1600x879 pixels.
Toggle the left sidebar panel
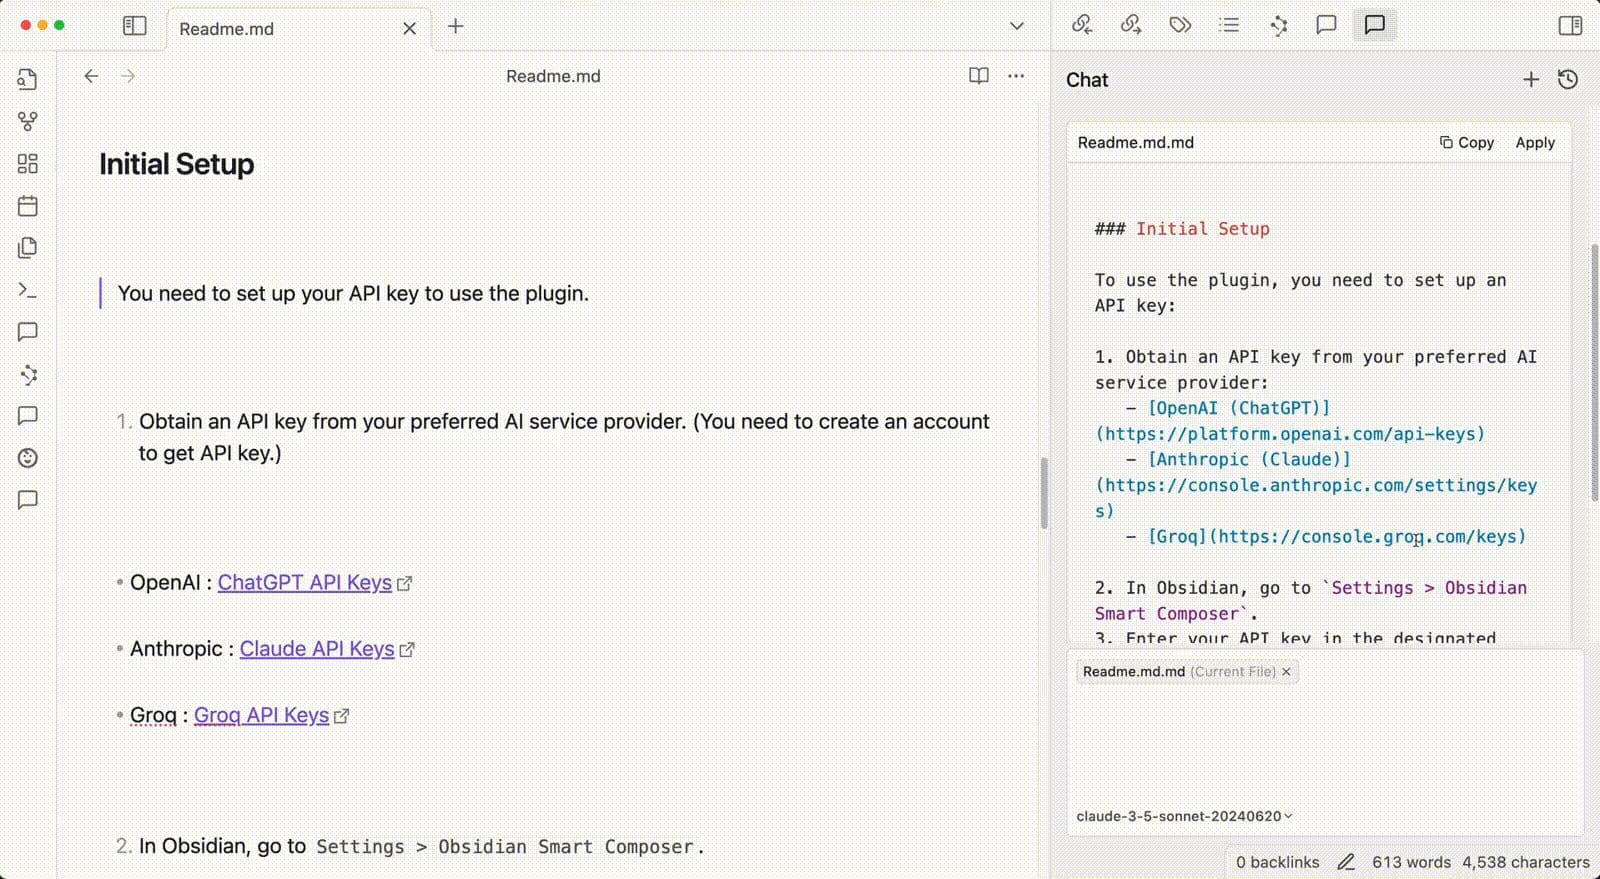click(x=134, y=26)
